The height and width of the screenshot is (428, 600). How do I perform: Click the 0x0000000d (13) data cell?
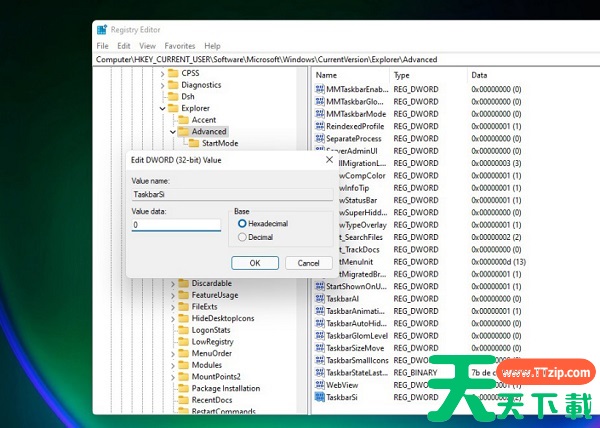[x=499, y=262]
